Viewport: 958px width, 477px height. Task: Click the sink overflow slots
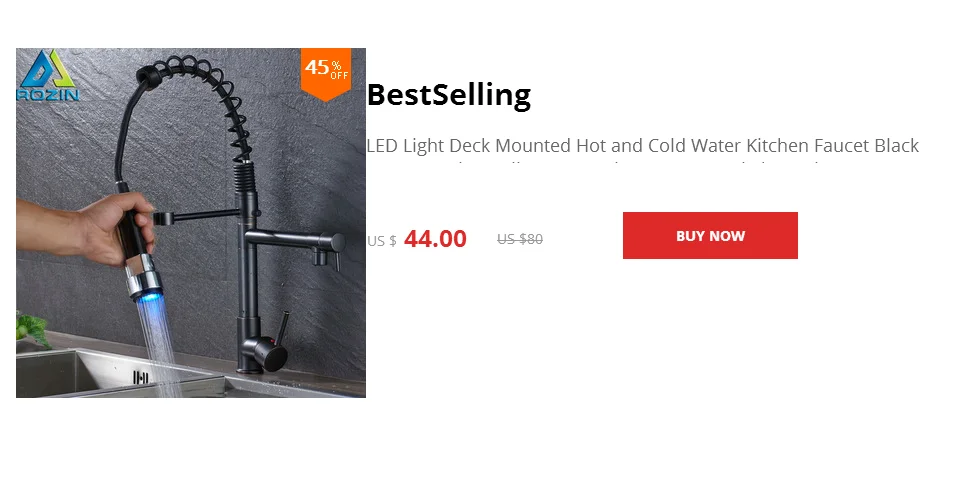(x=141, y=377)
